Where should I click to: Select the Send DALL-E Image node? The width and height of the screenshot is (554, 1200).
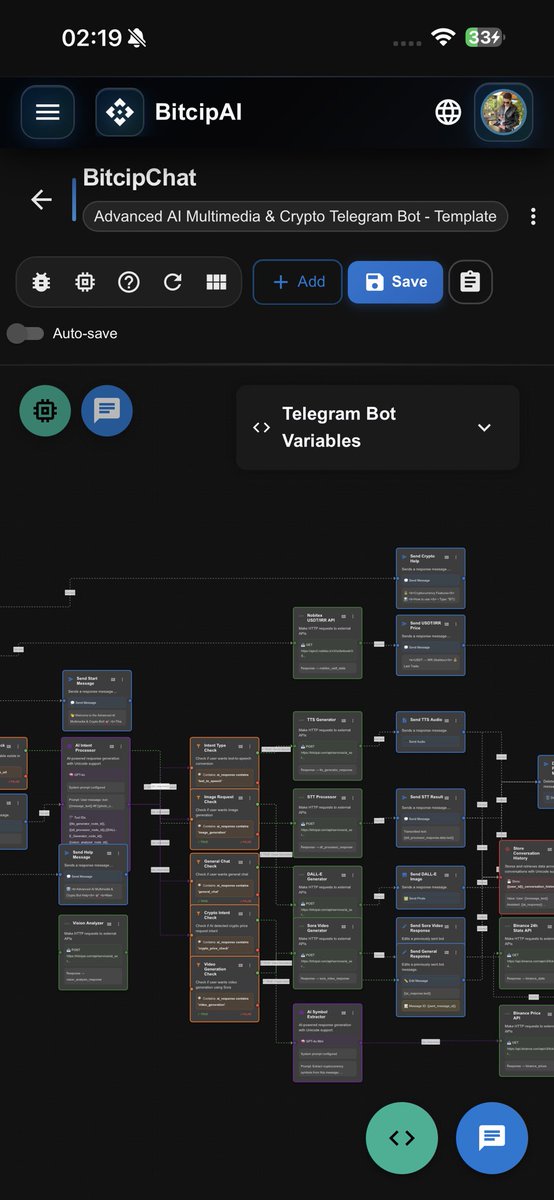point(430,888)
